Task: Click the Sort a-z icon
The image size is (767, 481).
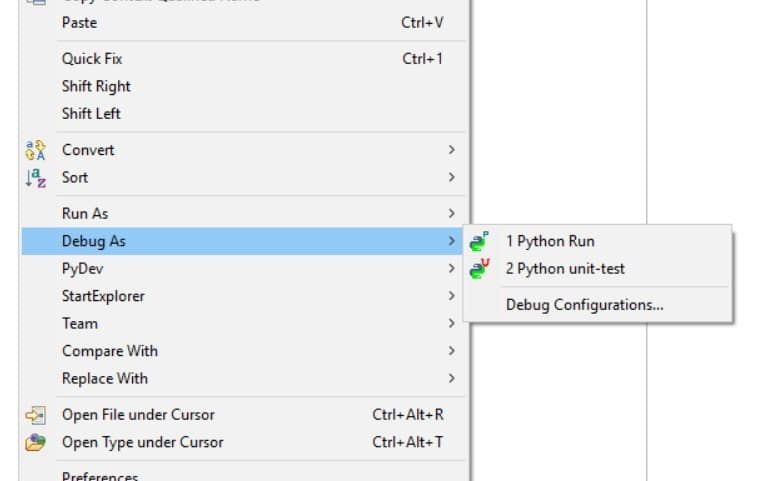Action: pos(35,178)
